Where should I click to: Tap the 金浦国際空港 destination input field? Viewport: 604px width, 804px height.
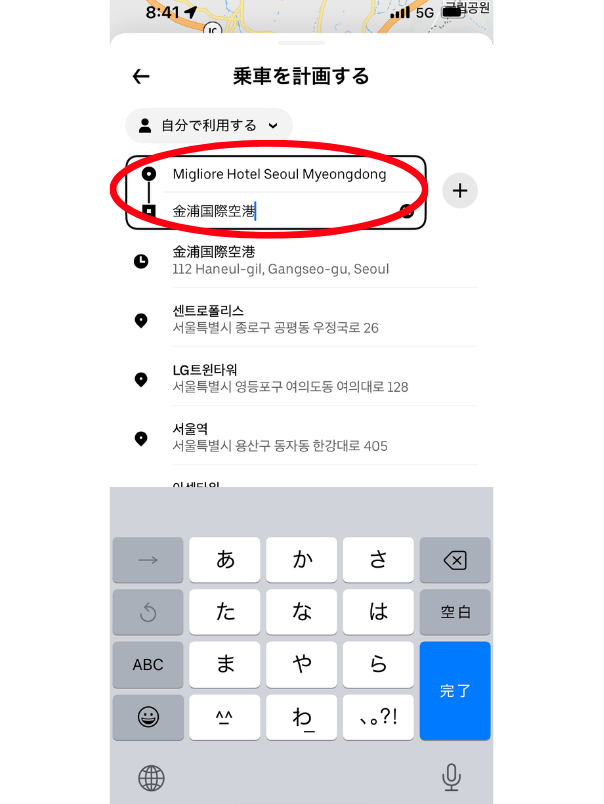point(282,211)
